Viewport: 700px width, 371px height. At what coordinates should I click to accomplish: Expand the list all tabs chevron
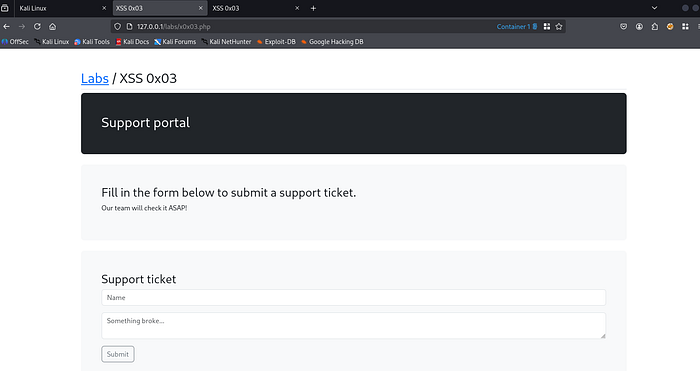click(x=654, y=8)
